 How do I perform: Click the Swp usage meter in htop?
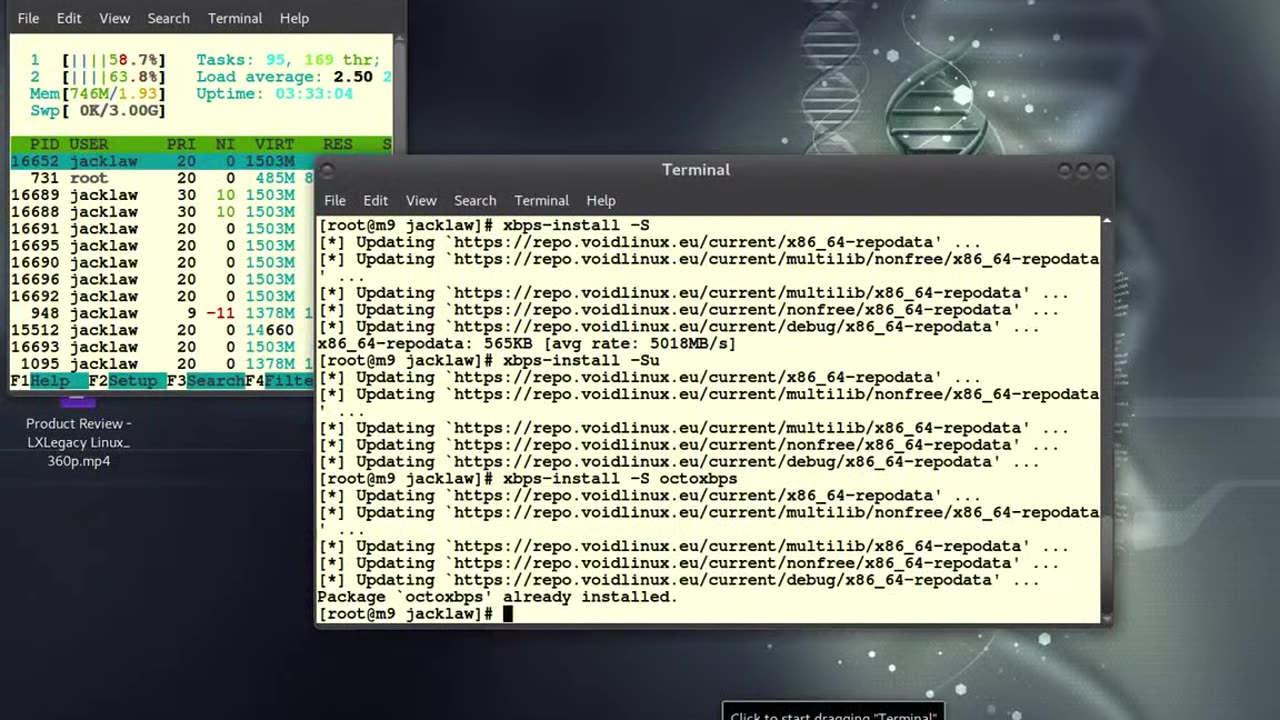98,110
